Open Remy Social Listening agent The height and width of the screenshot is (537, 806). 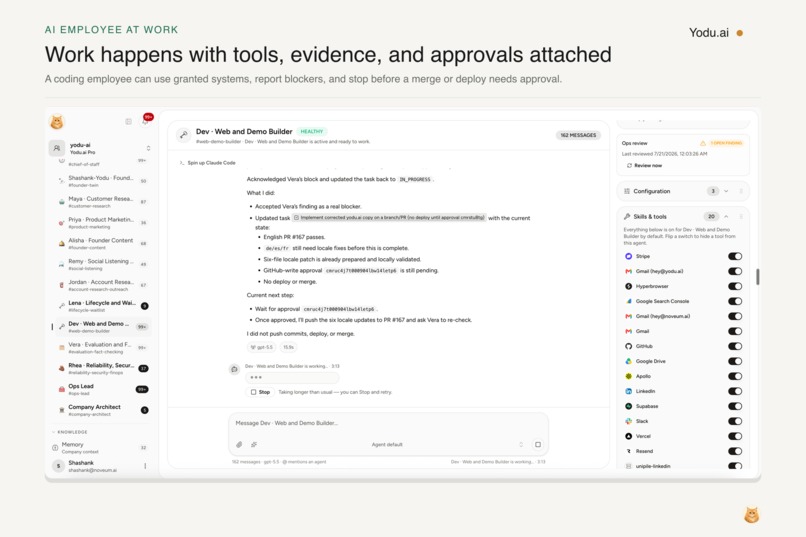click(x=101, y=264)
